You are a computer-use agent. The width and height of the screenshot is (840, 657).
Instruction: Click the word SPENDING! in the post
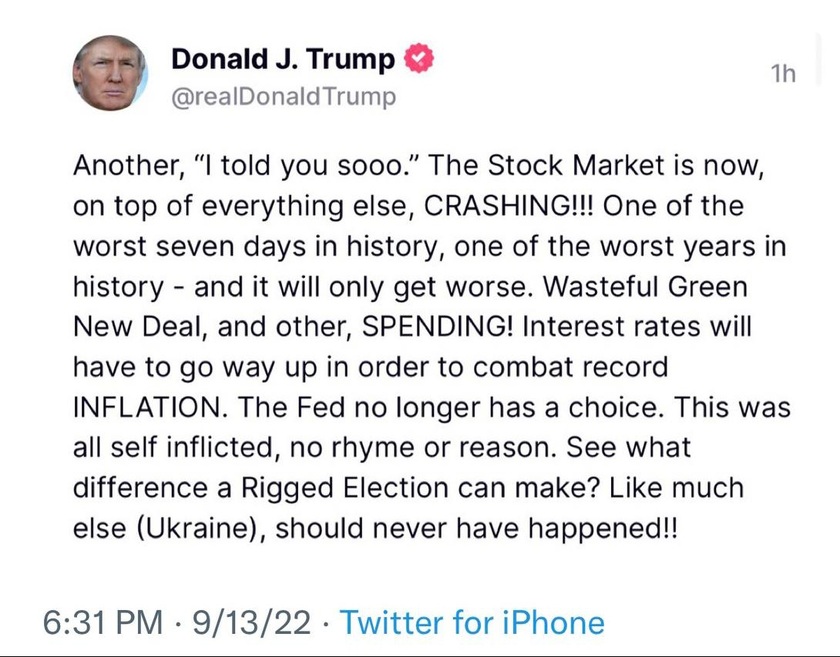[438, 327]
